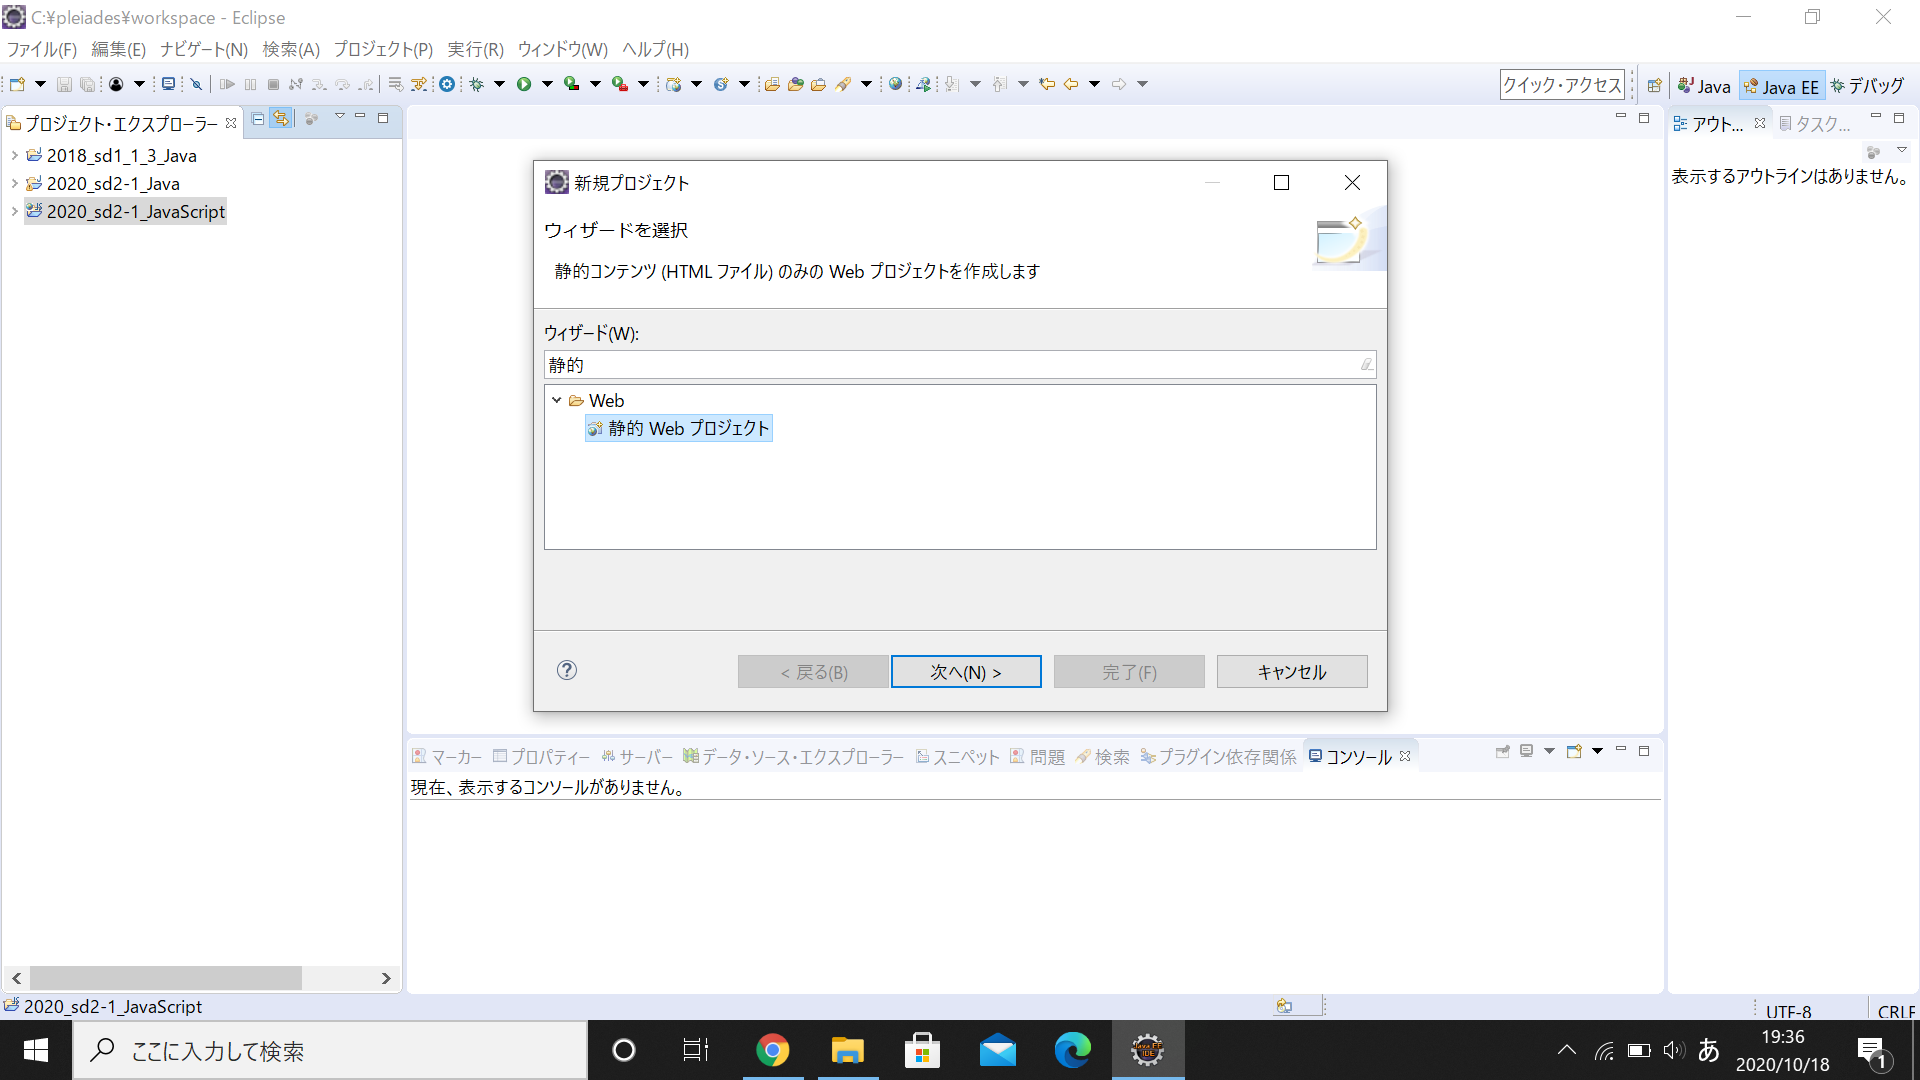Click the New wizard icon at toolbar left
Image resolution: width=1920 pixels, height=1080 pixels.
coord(18,84)
